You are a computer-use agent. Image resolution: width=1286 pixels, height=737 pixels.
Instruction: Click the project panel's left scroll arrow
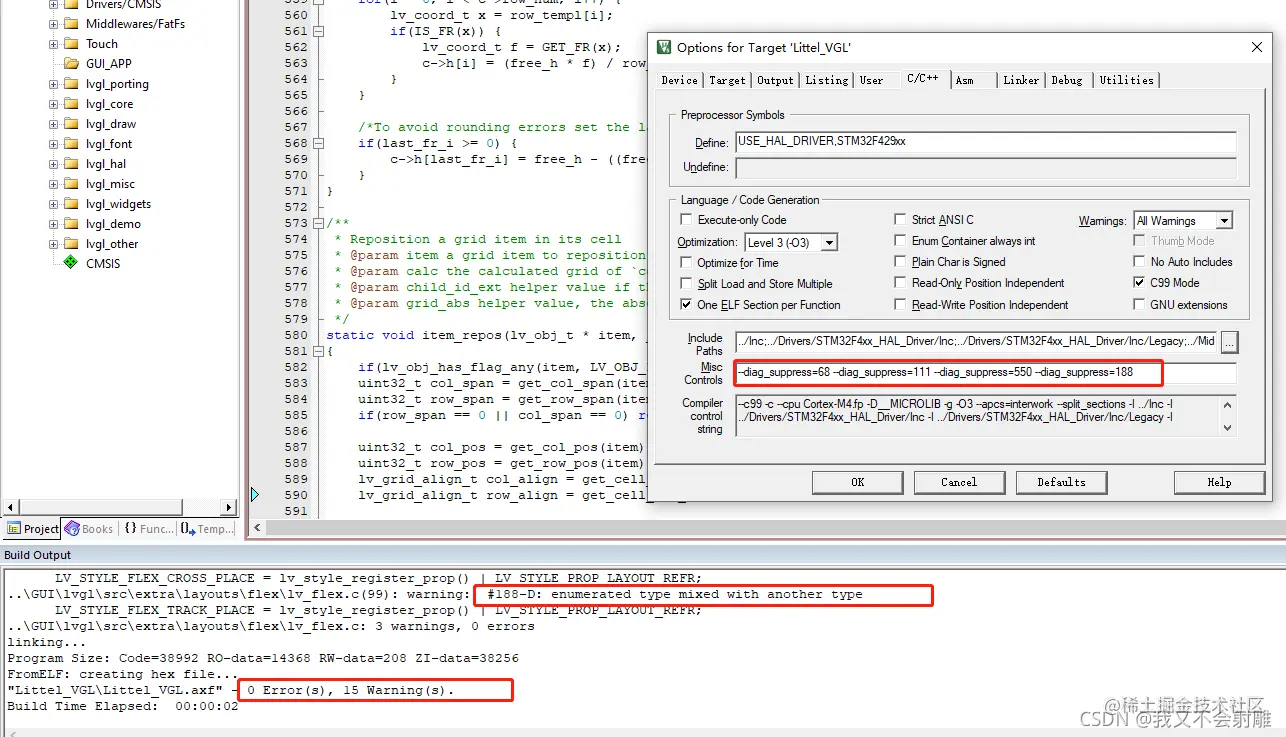(x=10, y=508)
